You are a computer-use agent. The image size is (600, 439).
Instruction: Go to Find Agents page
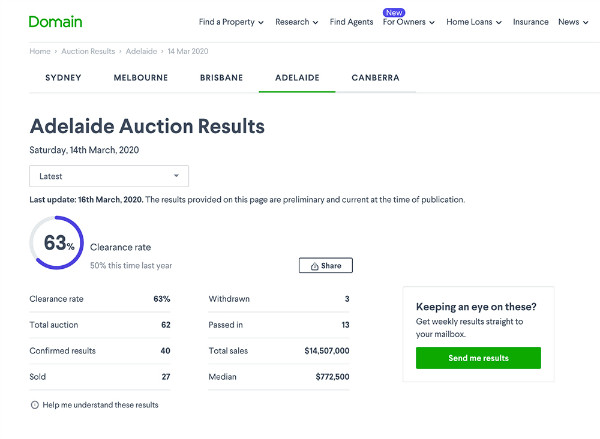pyautogui.click(x=351, y=22)
